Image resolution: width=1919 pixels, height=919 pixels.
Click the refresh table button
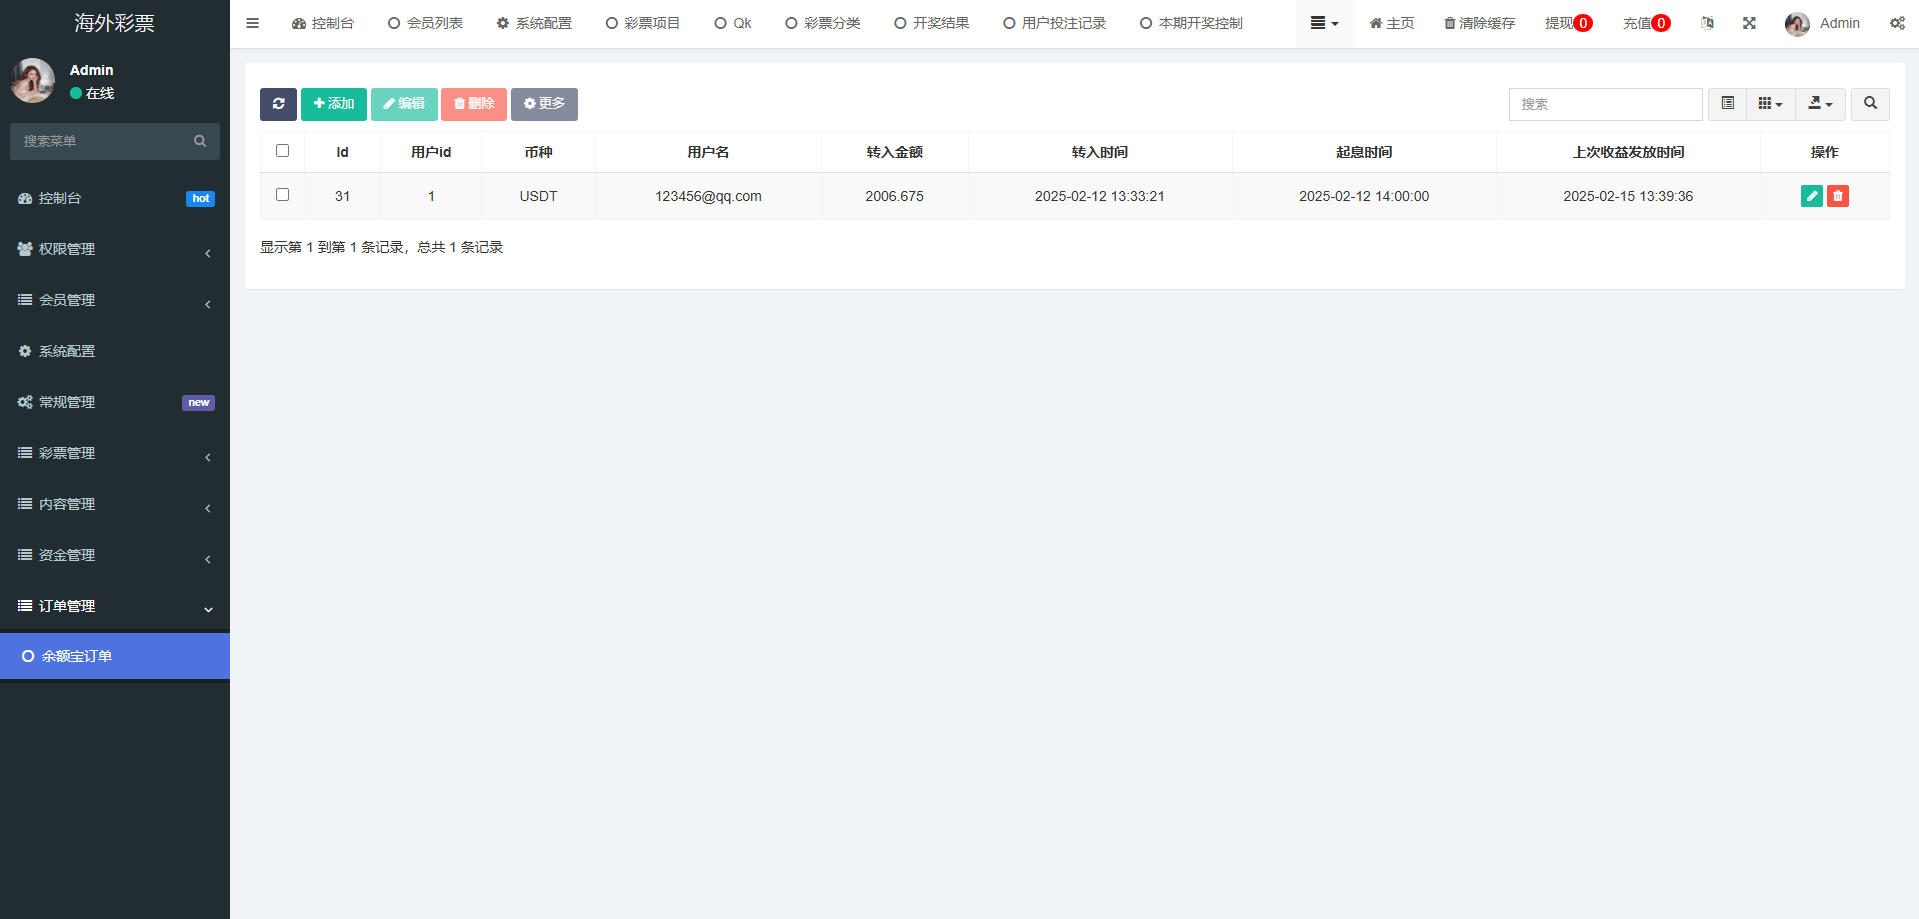(x=278, y=104)
